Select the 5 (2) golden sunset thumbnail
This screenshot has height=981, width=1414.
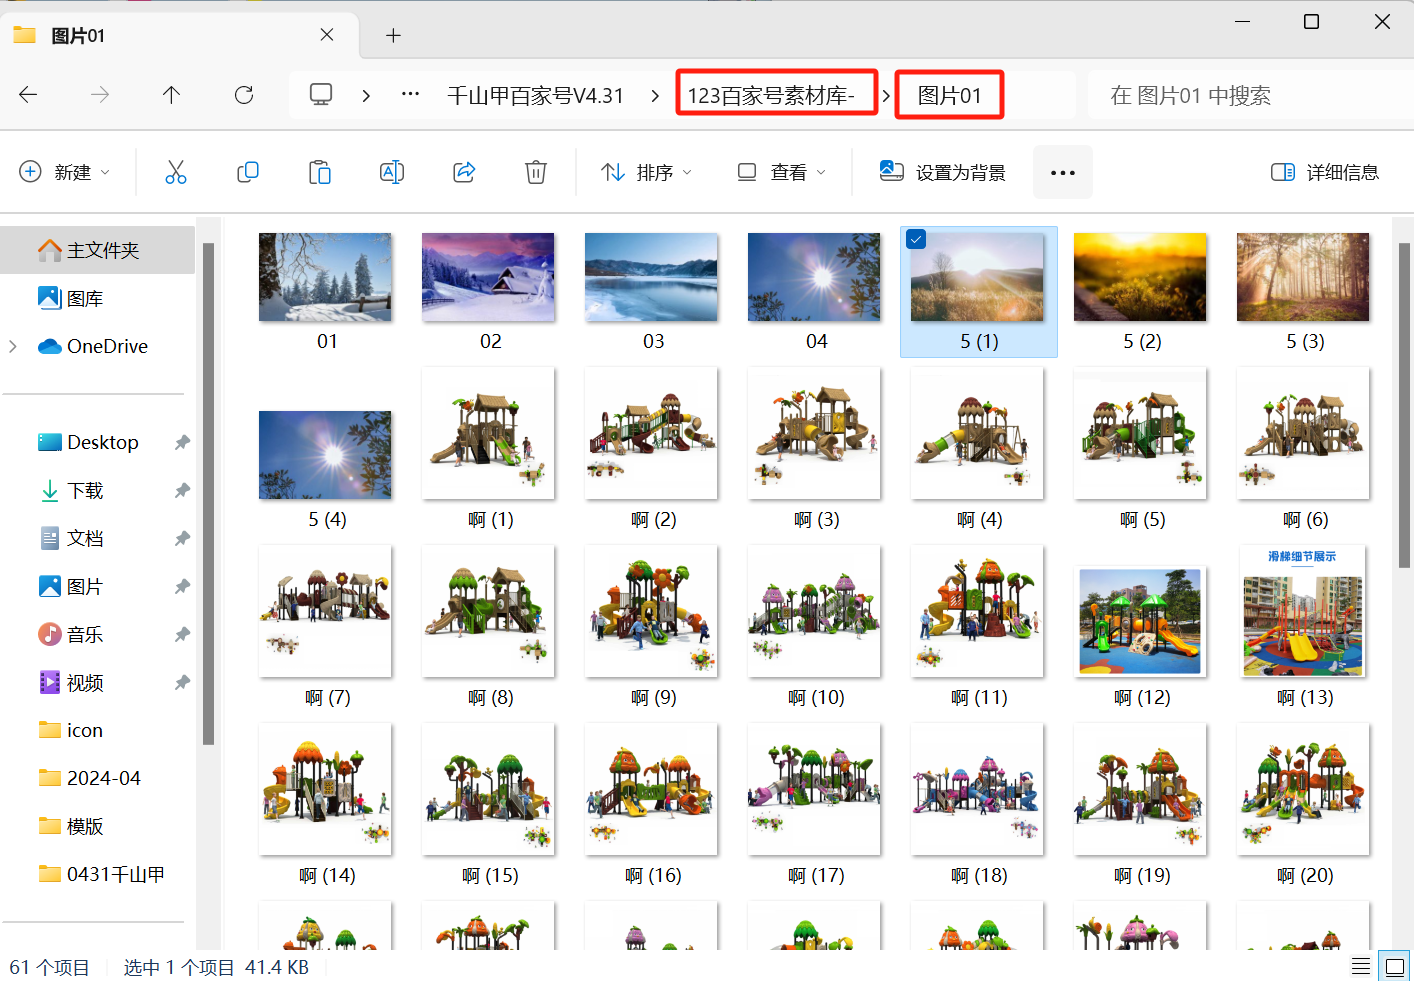click(1140, 277)
